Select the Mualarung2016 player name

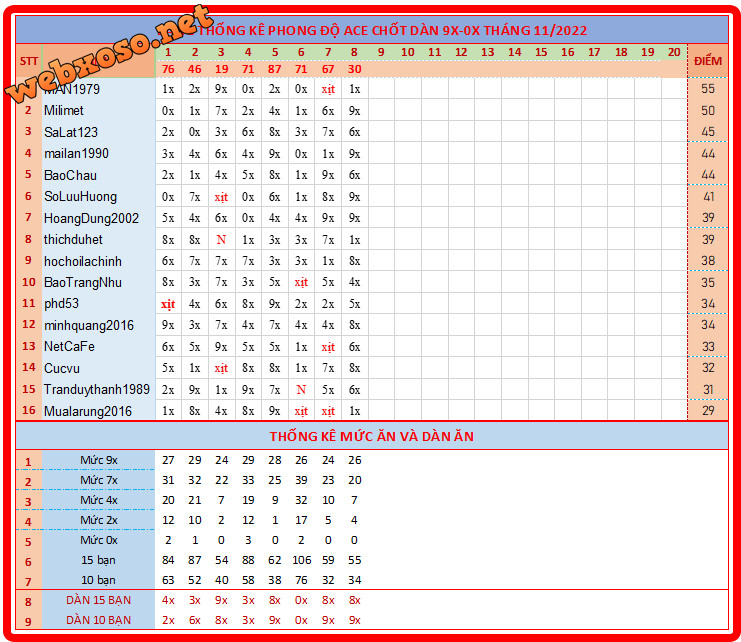tap(87, 411)
